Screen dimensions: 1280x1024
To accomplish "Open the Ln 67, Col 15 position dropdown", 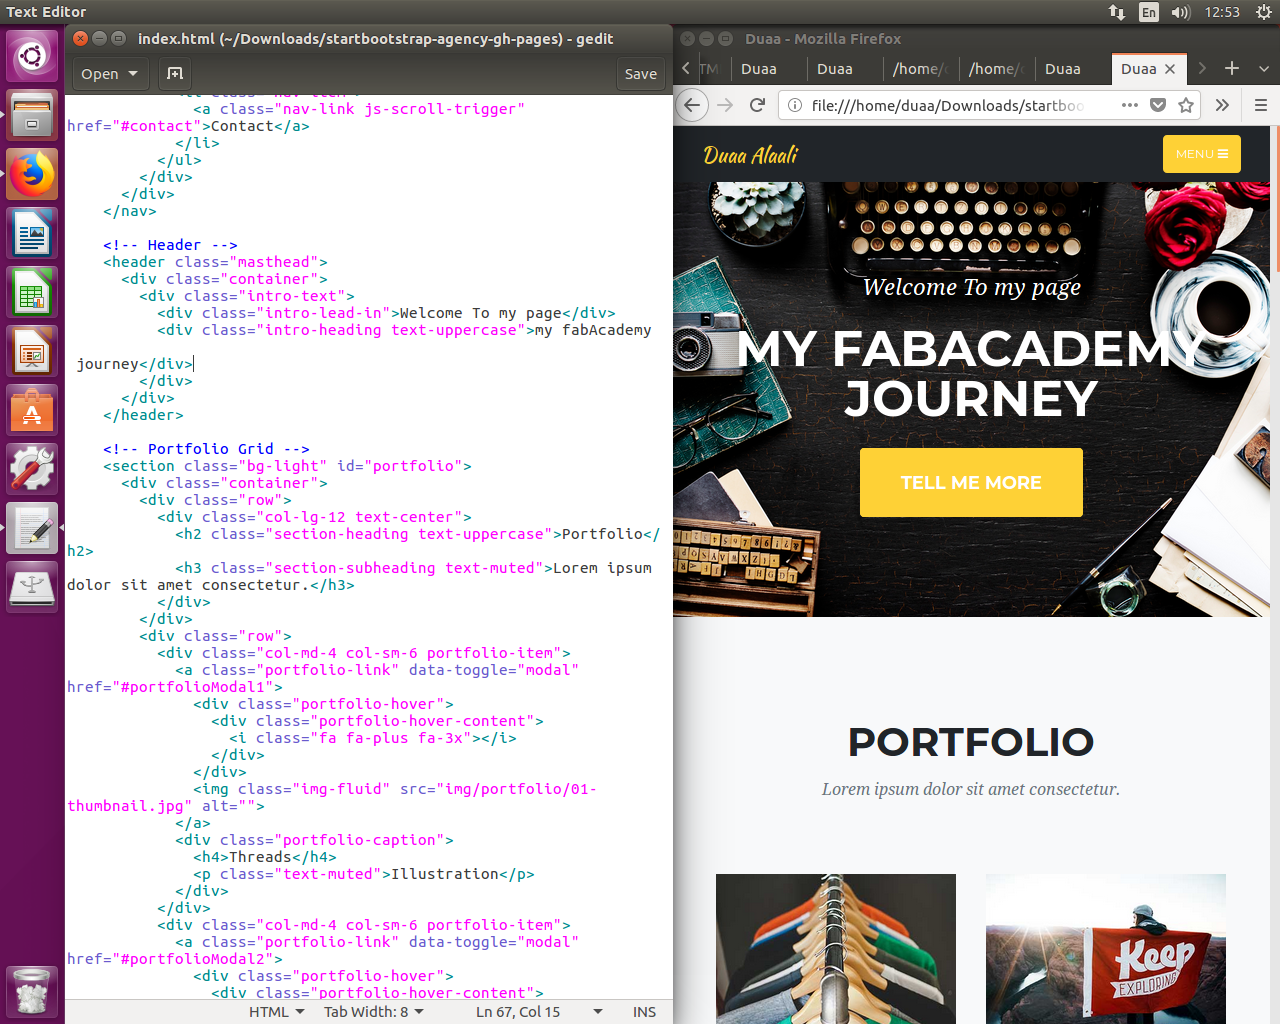I will click(539, 1012).
